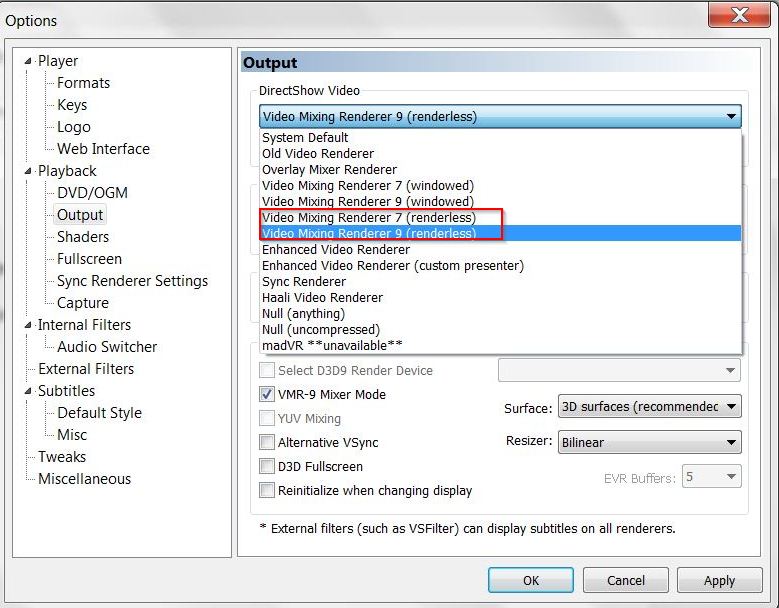Enable Alternative VSync

coord(267,442)
